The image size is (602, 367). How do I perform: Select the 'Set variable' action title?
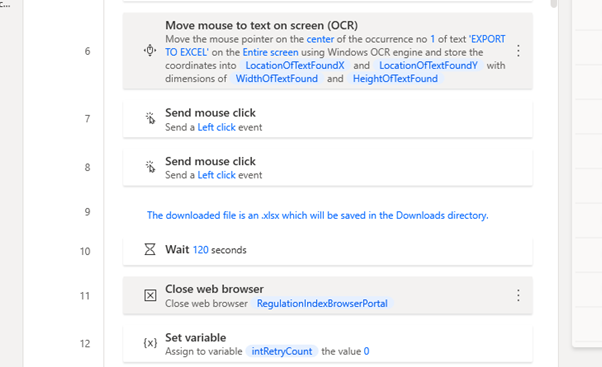195,338
